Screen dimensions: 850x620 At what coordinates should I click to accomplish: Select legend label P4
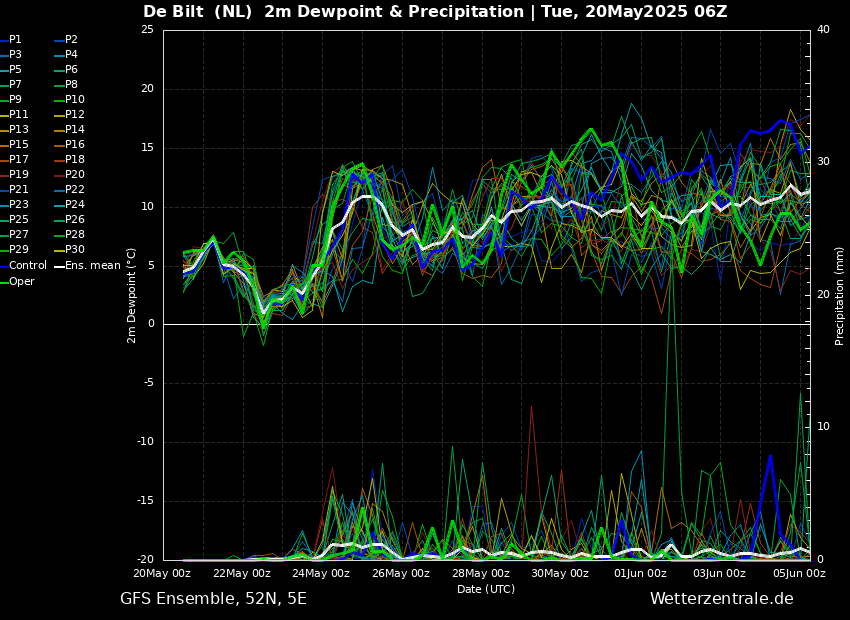(67, 55)
